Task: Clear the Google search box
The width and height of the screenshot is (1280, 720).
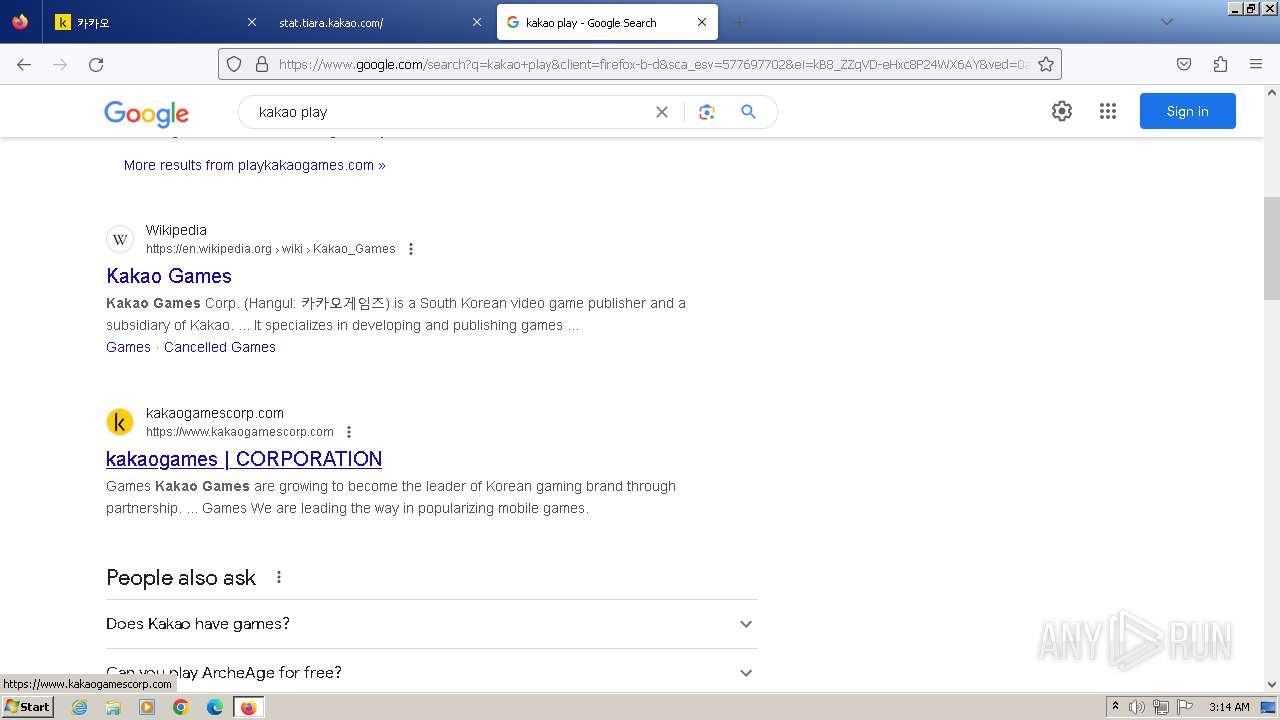Action: tap(662, 112)
